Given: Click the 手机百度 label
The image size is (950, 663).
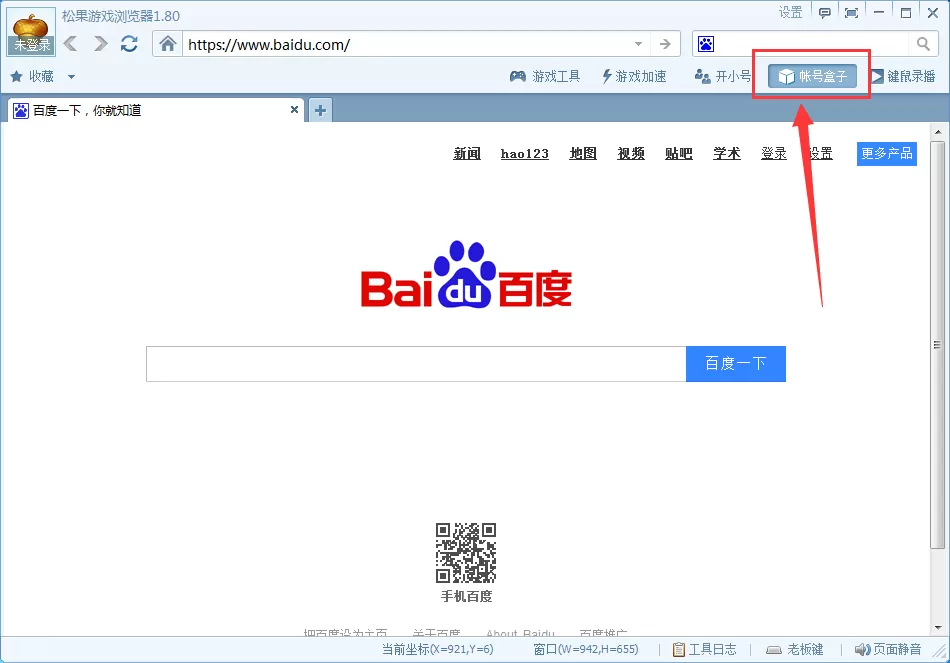Looking at the screenshot, I should click(466, 597).
